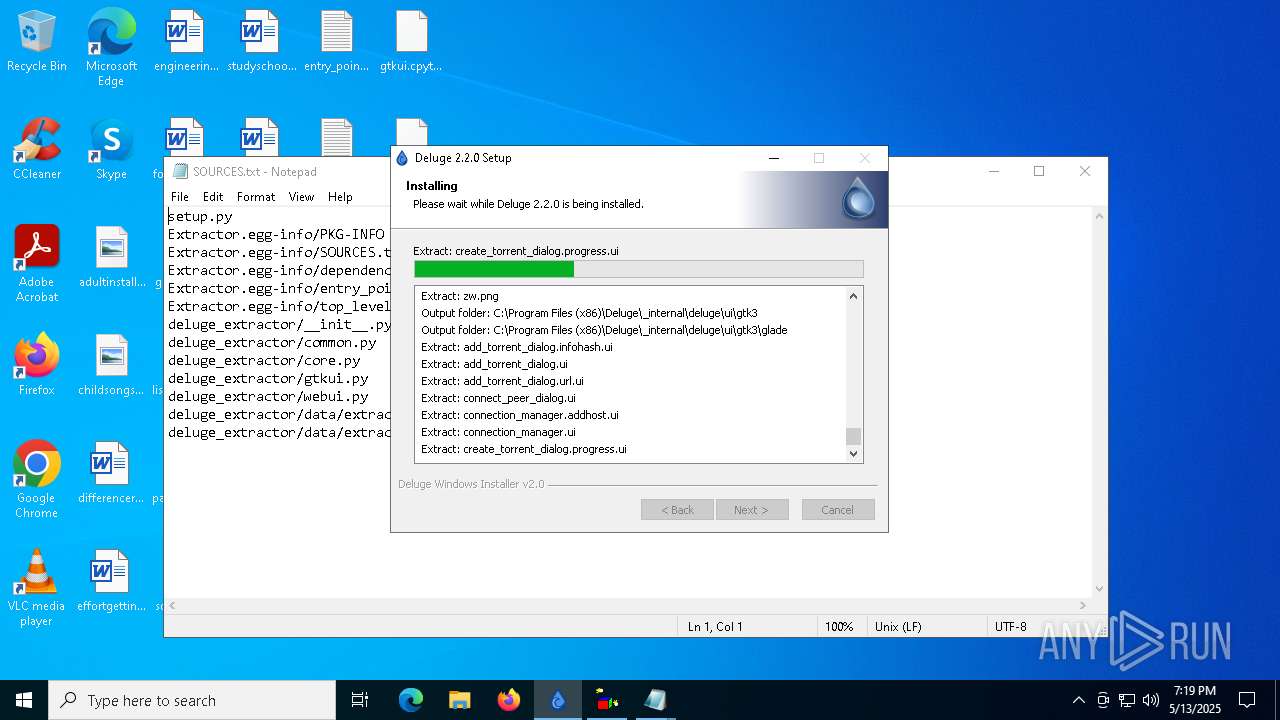Switch to Notepad taskbar icon
This screenshot has height=720, width=1280.
tap(655, 700)
